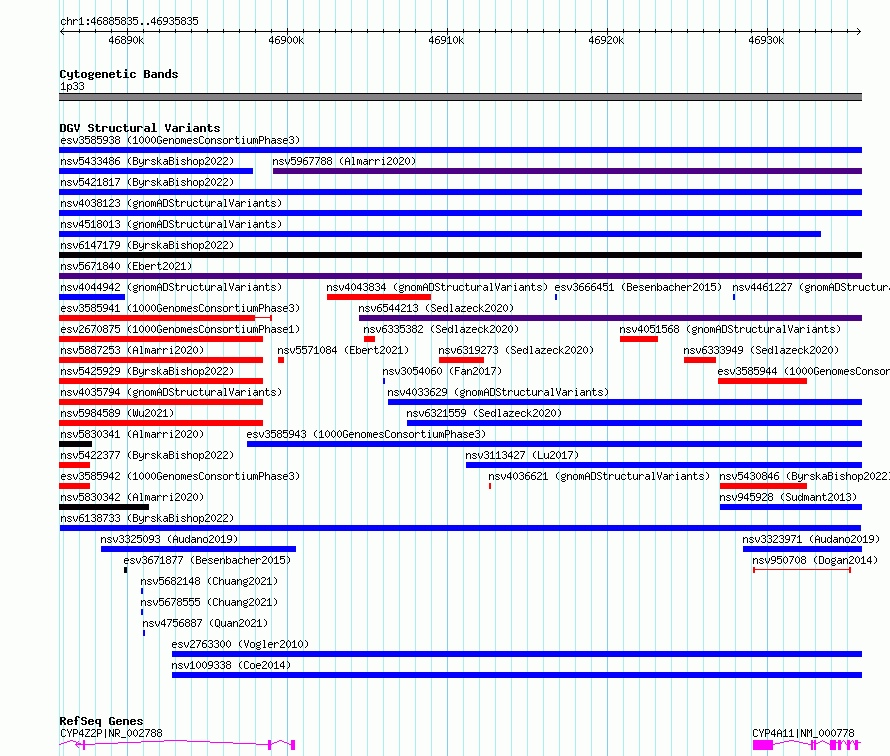Click esv2670875 1000GenomesConsortiumPhase1 label

pyautogui.click(x=180, y=329)
